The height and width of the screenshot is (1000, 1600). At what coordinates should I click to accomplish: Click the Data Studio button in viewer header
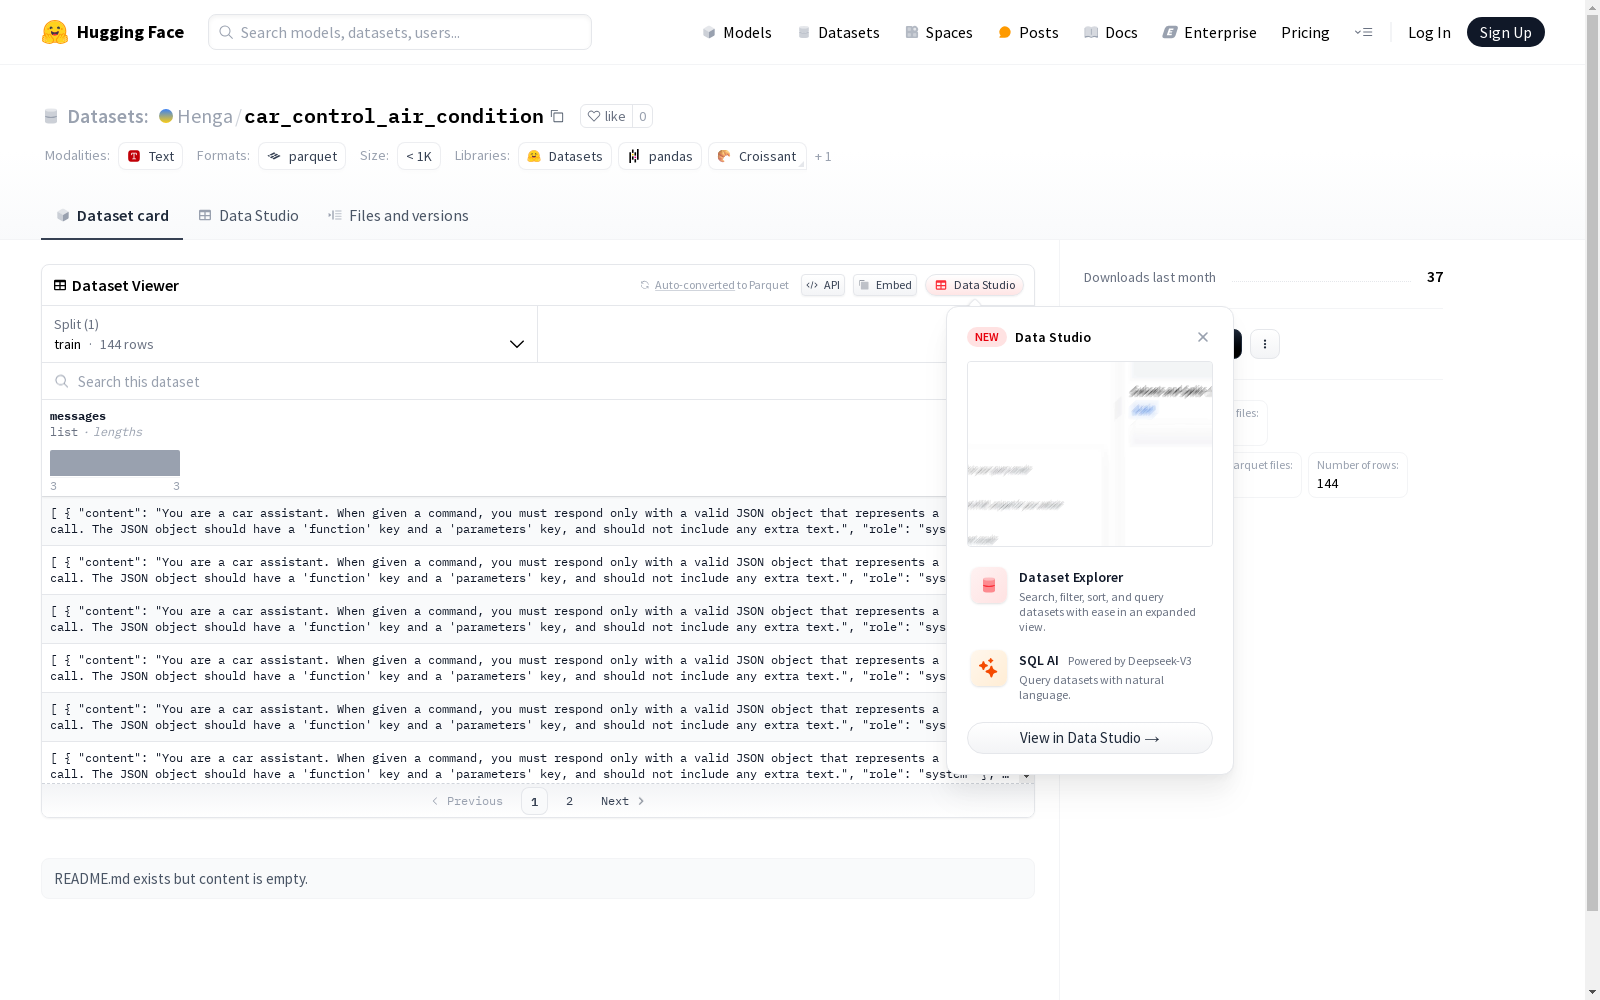974,285
